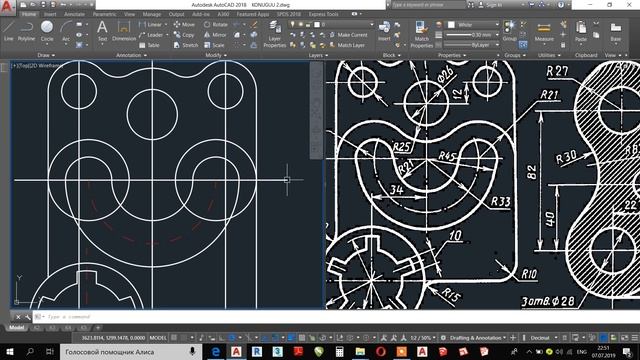
Task: Expand the Block panel
Action: [x=391, y=55]
